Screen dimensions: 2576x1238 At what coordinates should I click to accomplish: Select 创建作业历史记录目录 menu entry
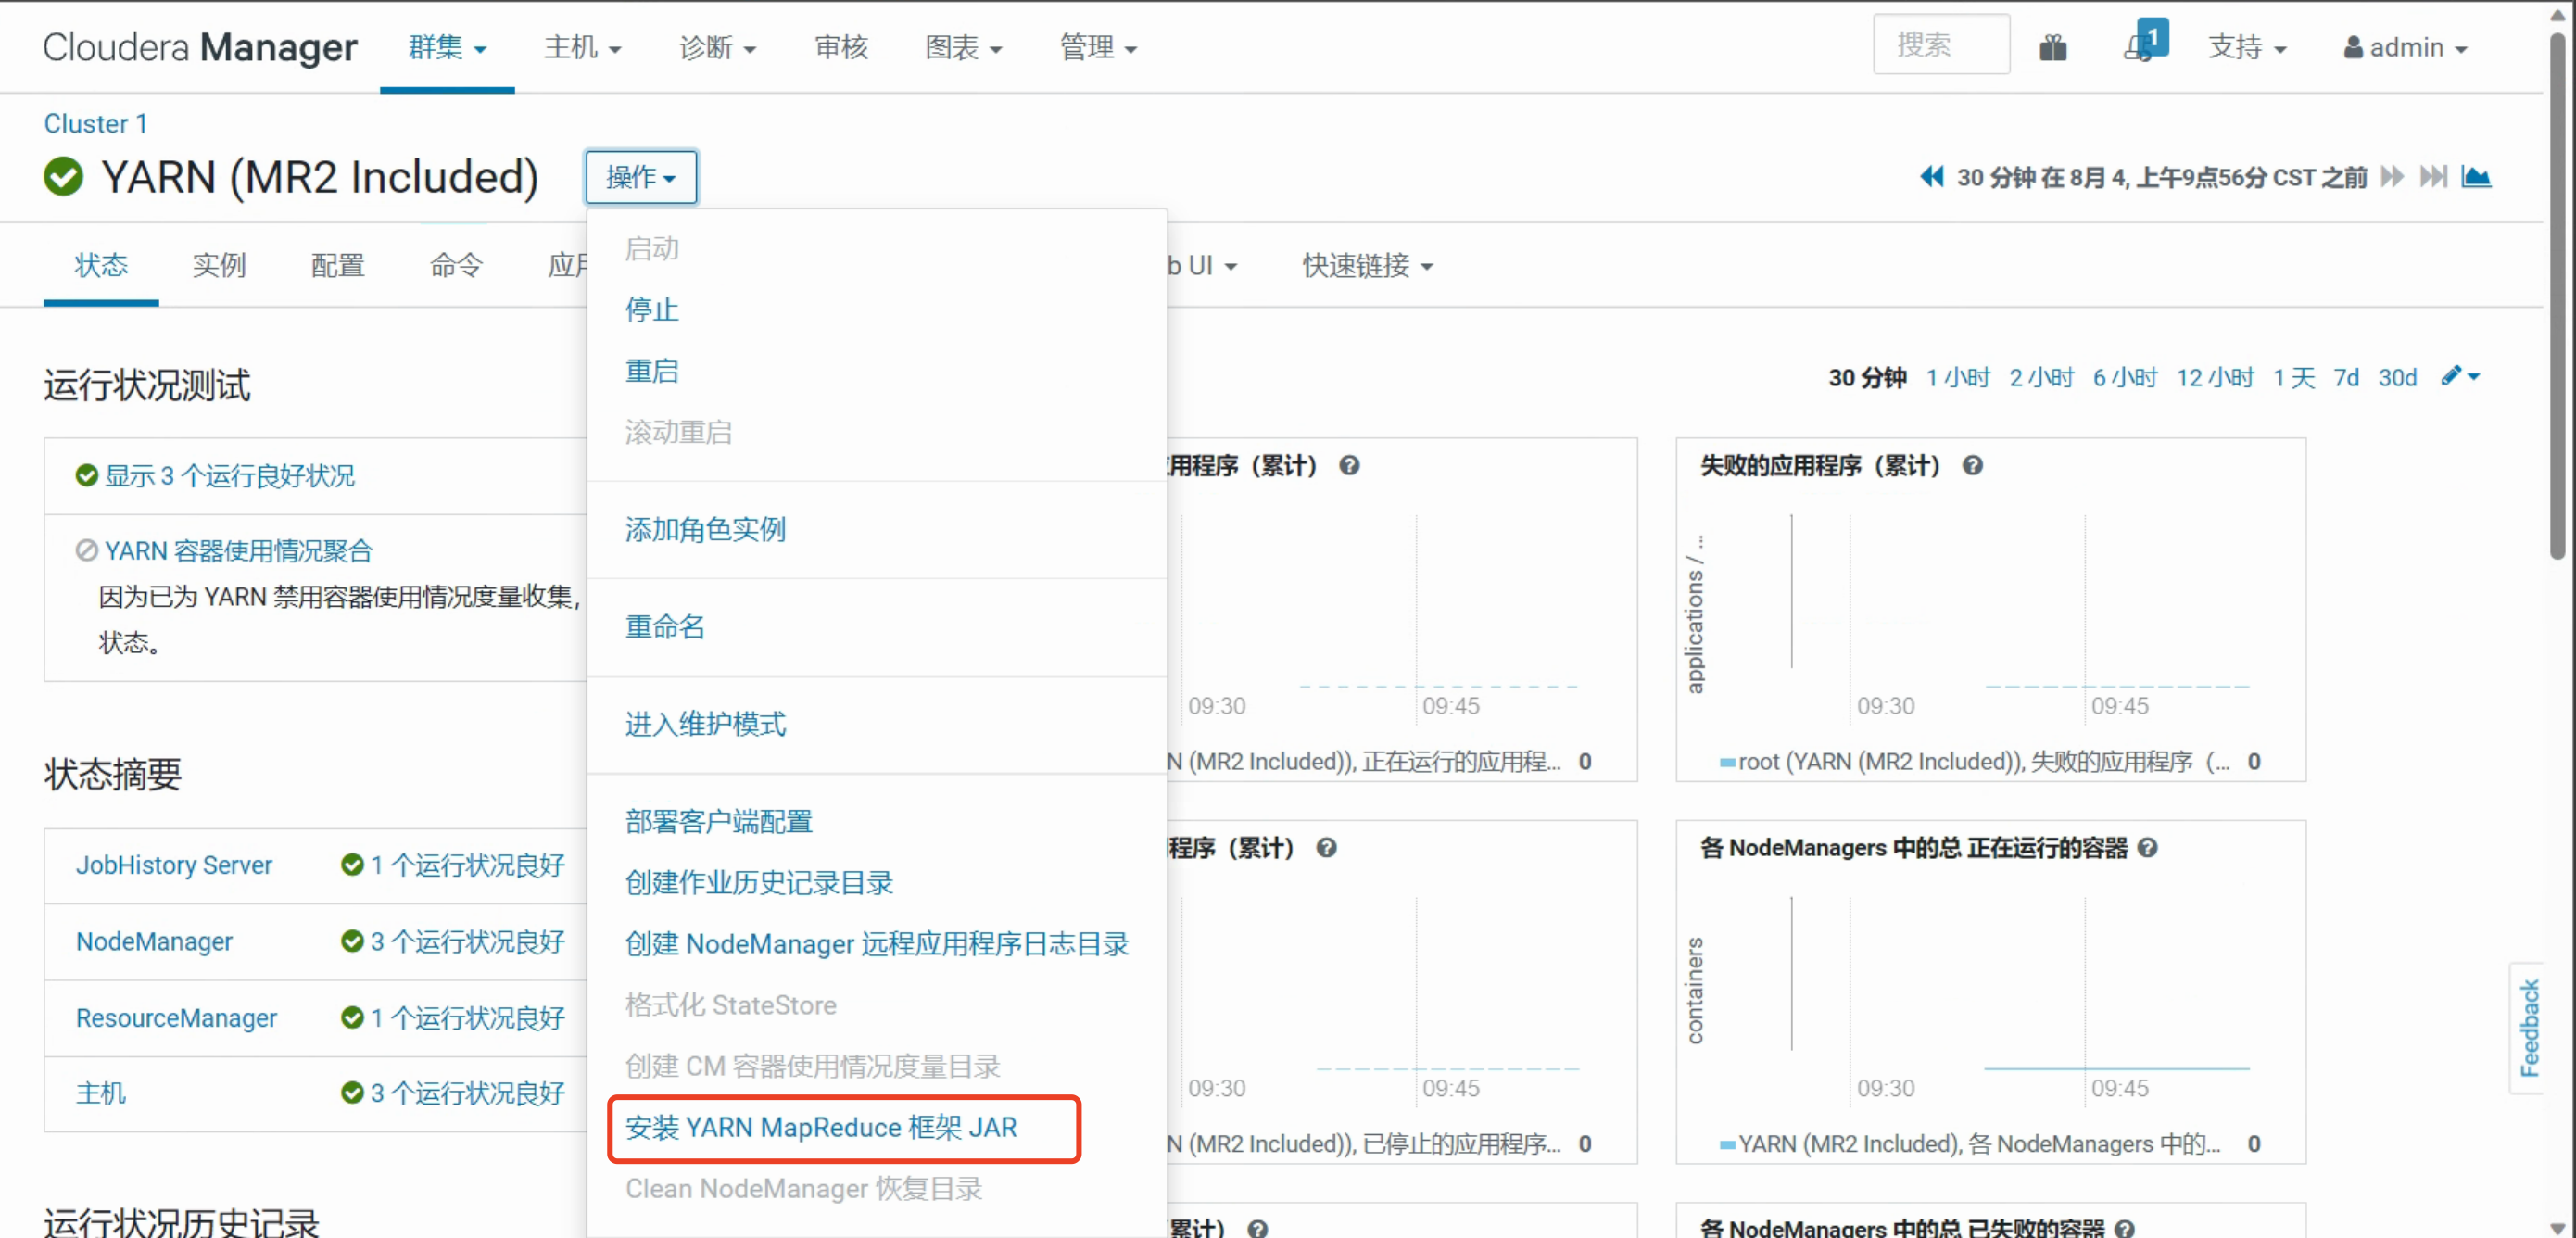pyautogui.click(x=759, y=883)
